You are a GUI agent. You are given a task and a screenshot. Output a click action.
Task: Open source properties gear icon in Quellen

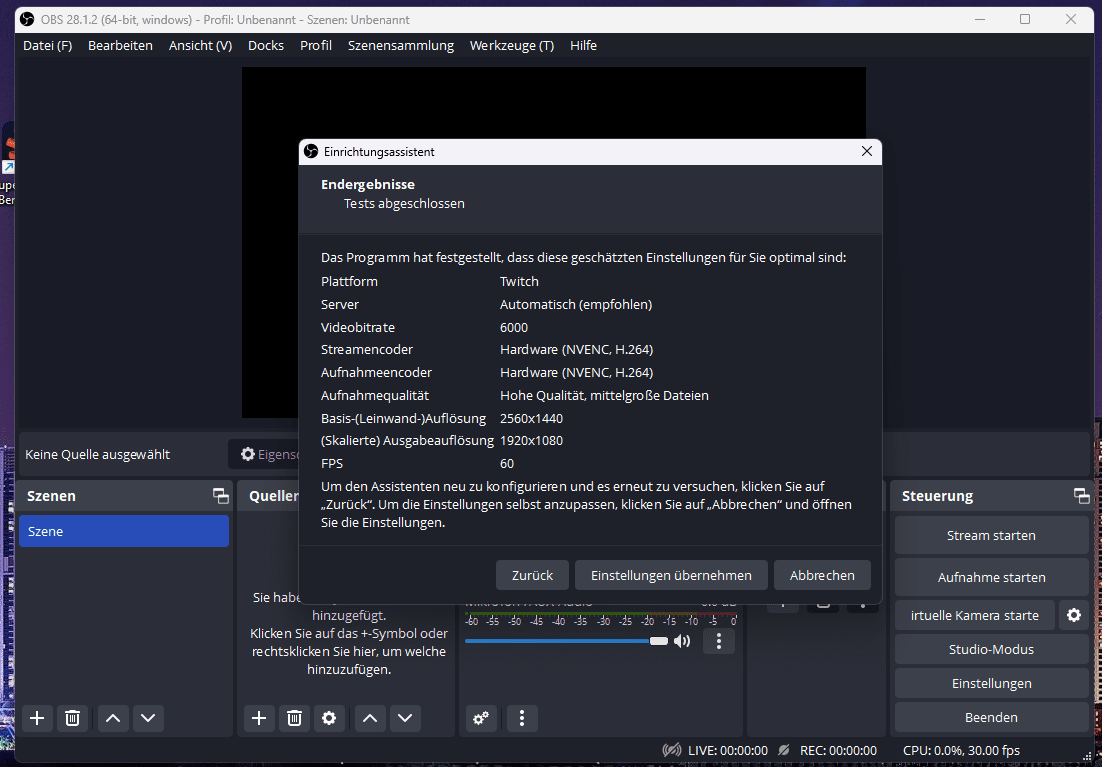pos(329,718)
